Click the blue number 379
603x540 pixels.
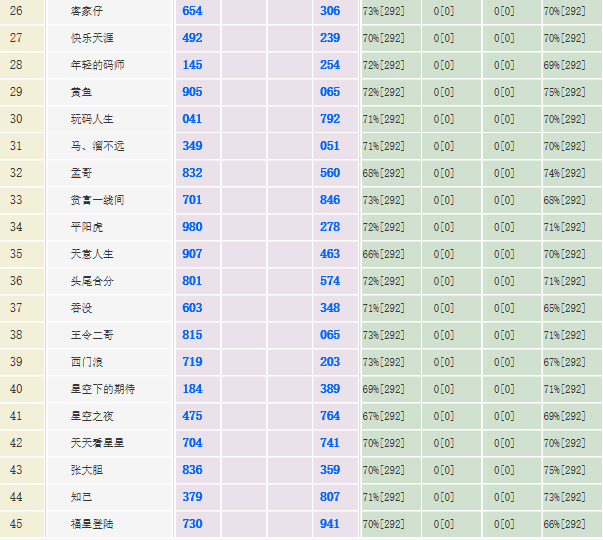pos(192,497)
